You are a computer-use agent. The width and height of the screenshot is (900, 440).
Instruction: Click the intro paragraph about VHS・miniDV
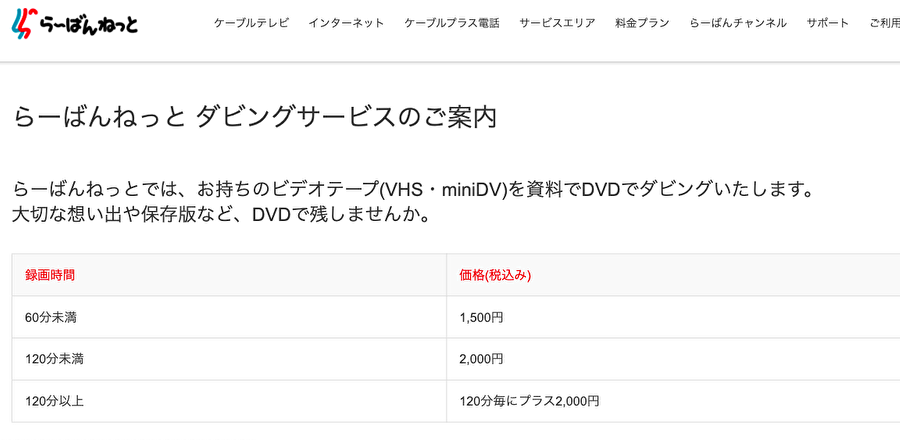[413, 201]
